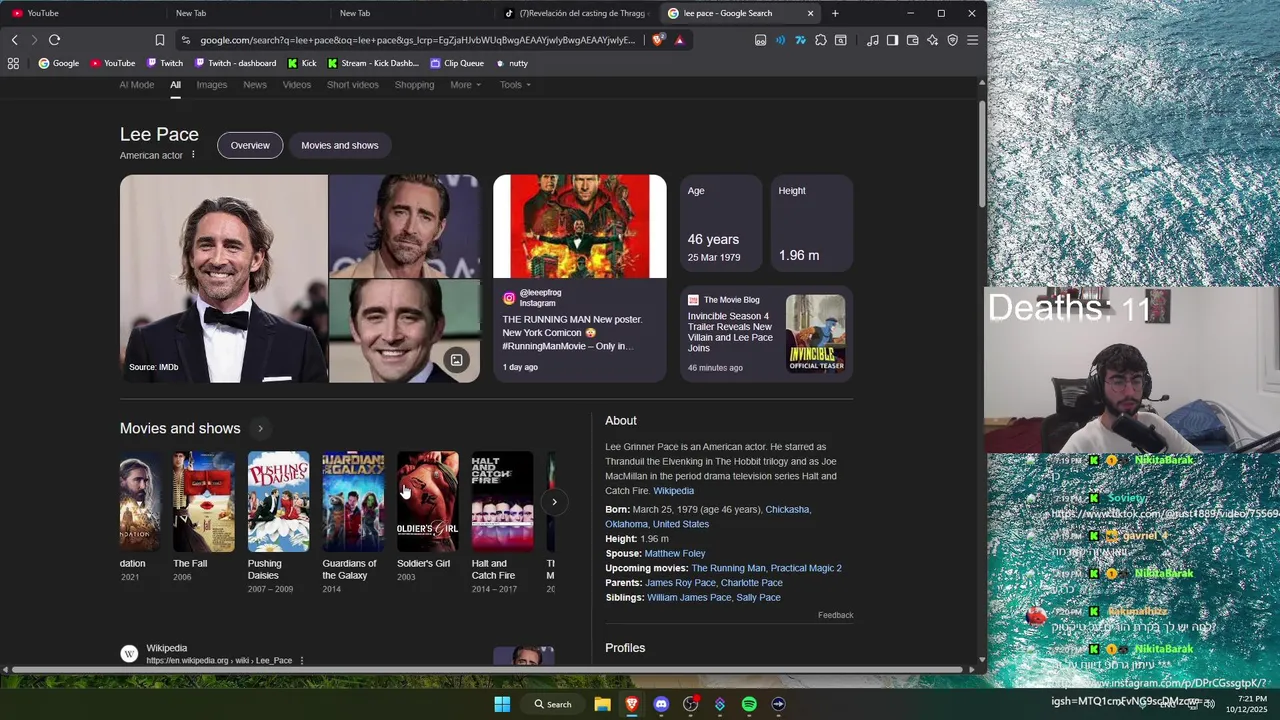This screenshot has width=1280, height=720.
Task: Switch to AI Mode search
Action: (137, 85)
